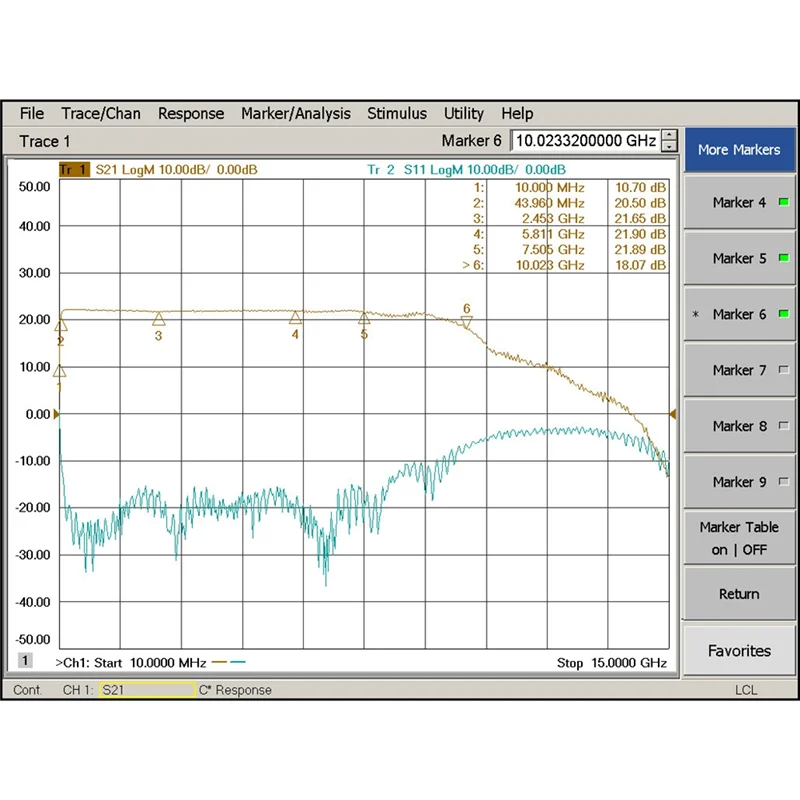Enable Marker 7 softkey

pyautogui.click(x=739, y=370)
